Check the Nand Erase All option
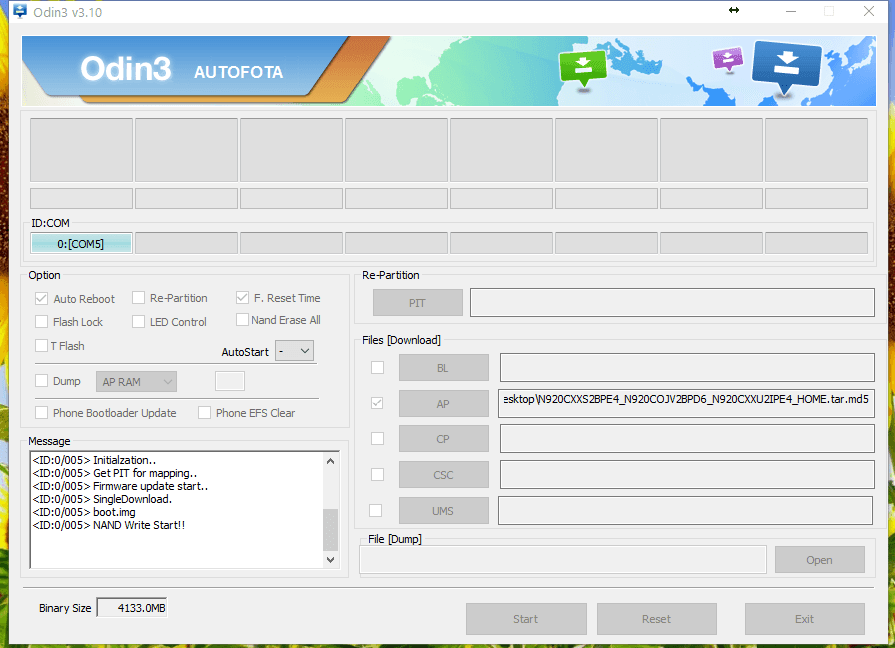 [x=242, y=320]
